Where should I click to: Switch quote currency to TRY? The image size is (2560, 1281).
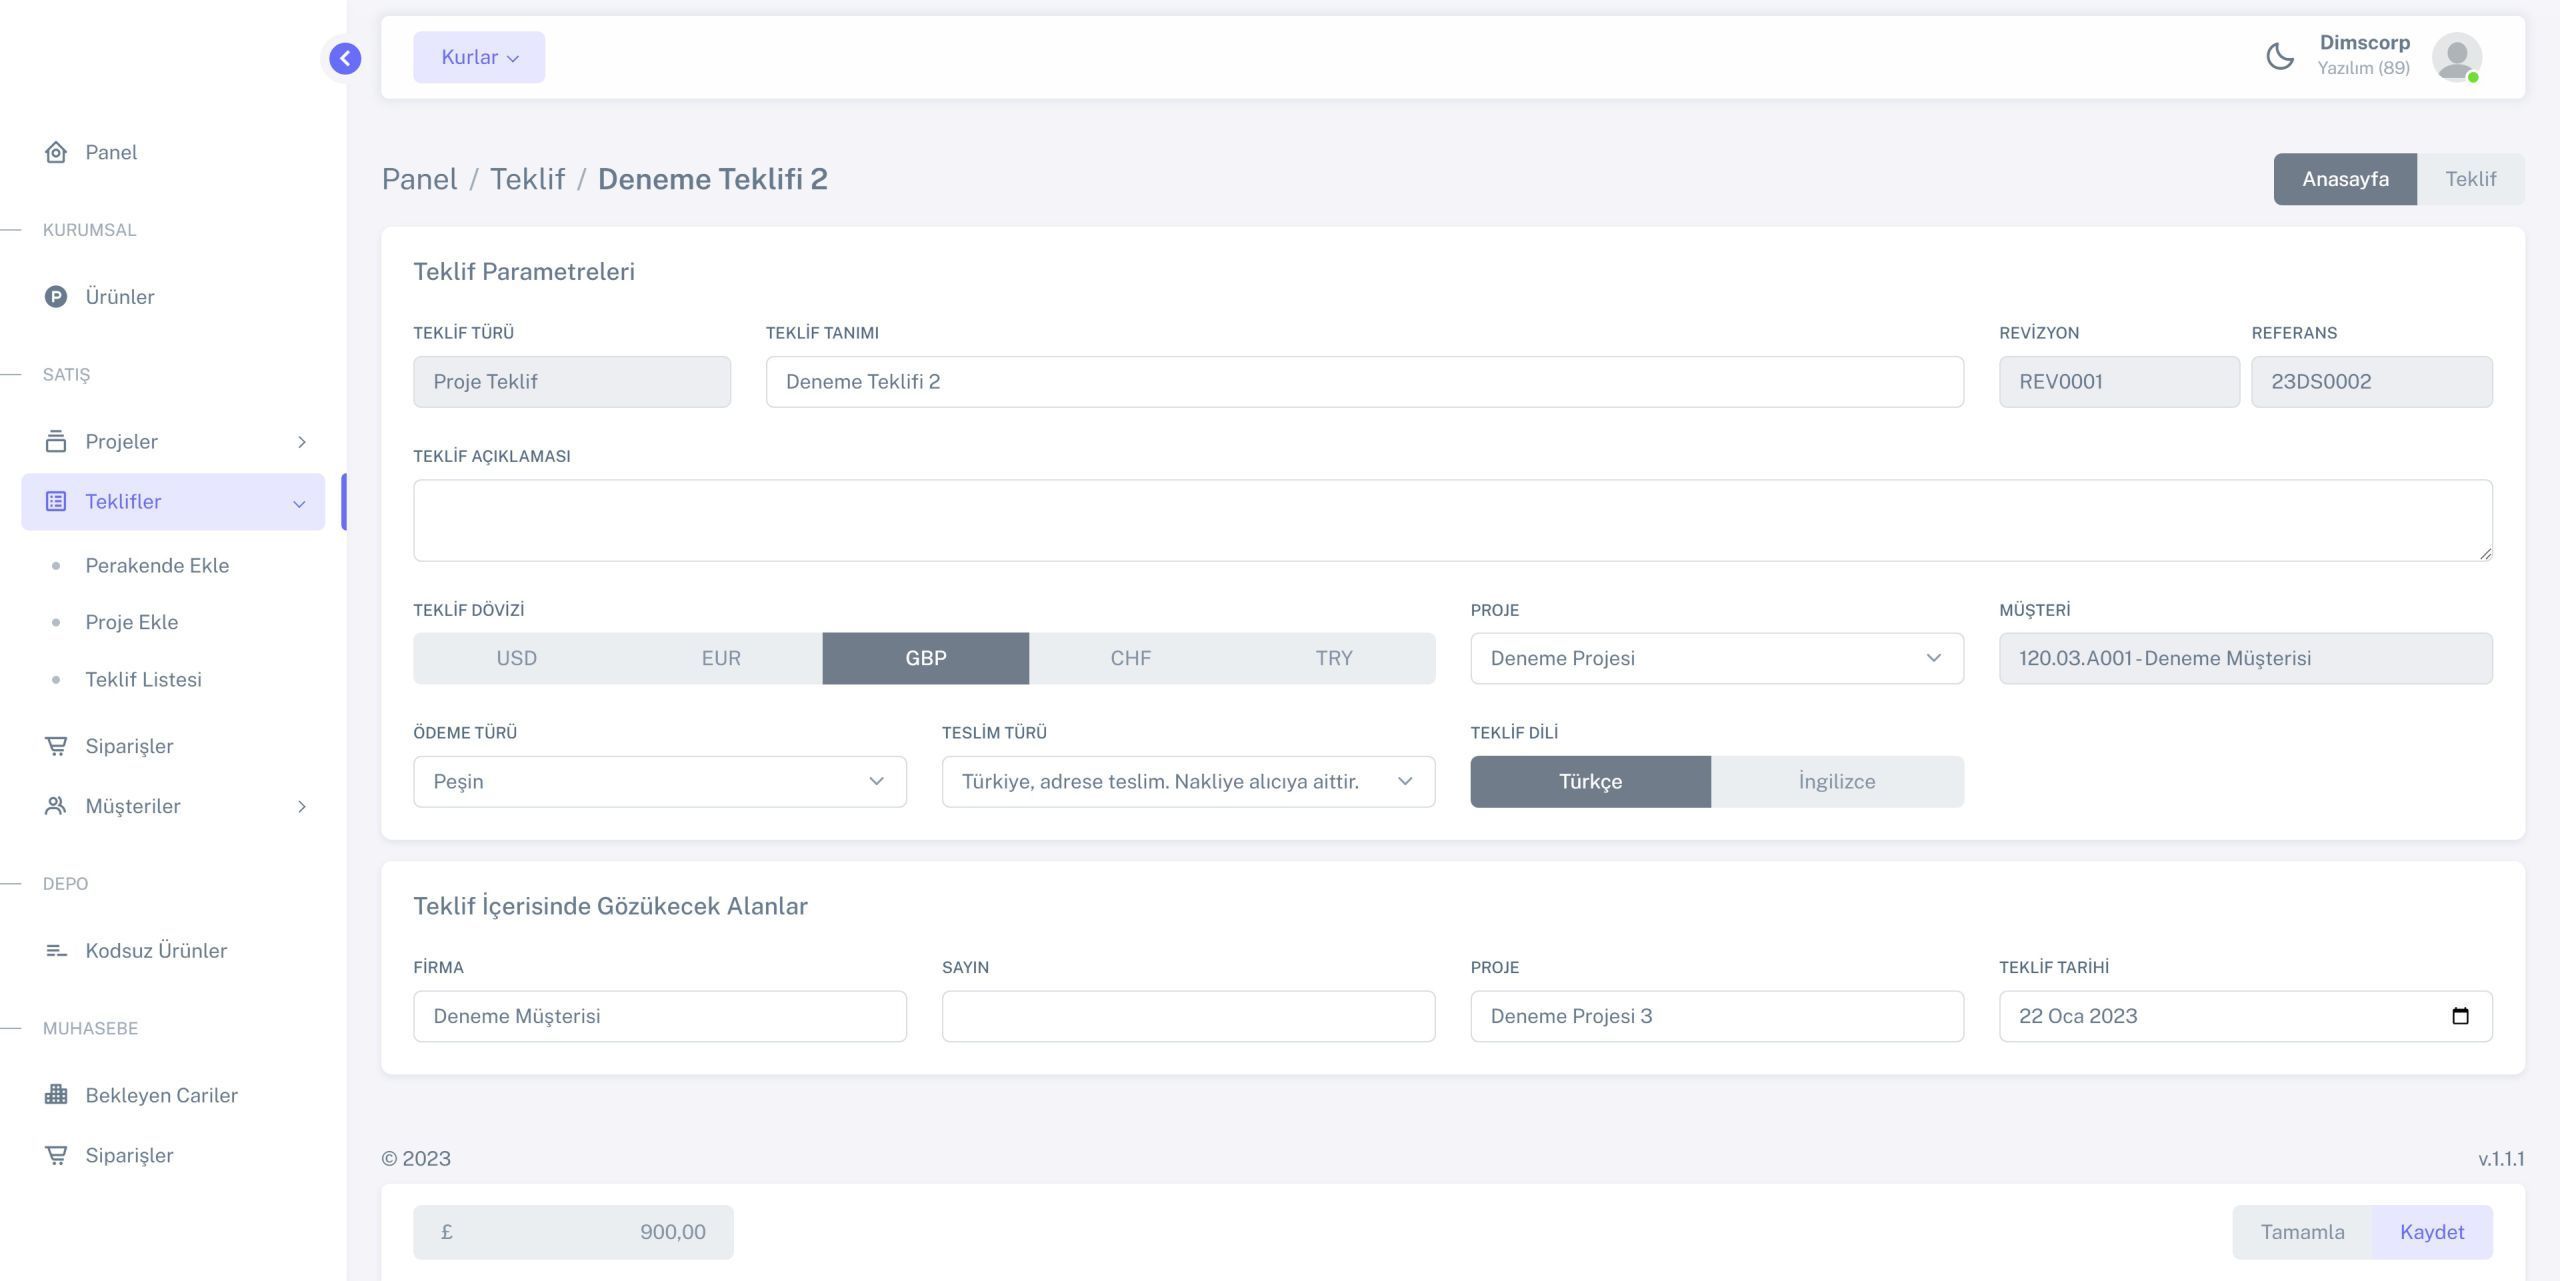1333,658
